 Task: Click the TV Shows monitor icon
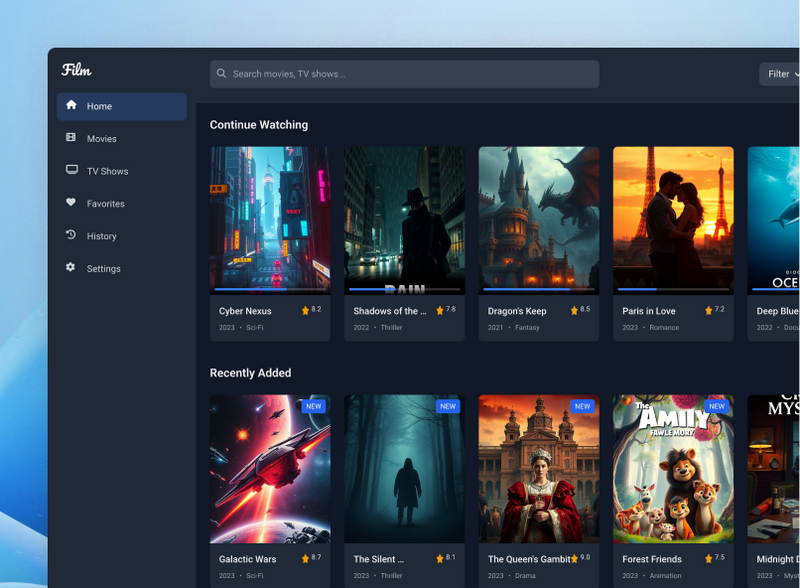71,170
